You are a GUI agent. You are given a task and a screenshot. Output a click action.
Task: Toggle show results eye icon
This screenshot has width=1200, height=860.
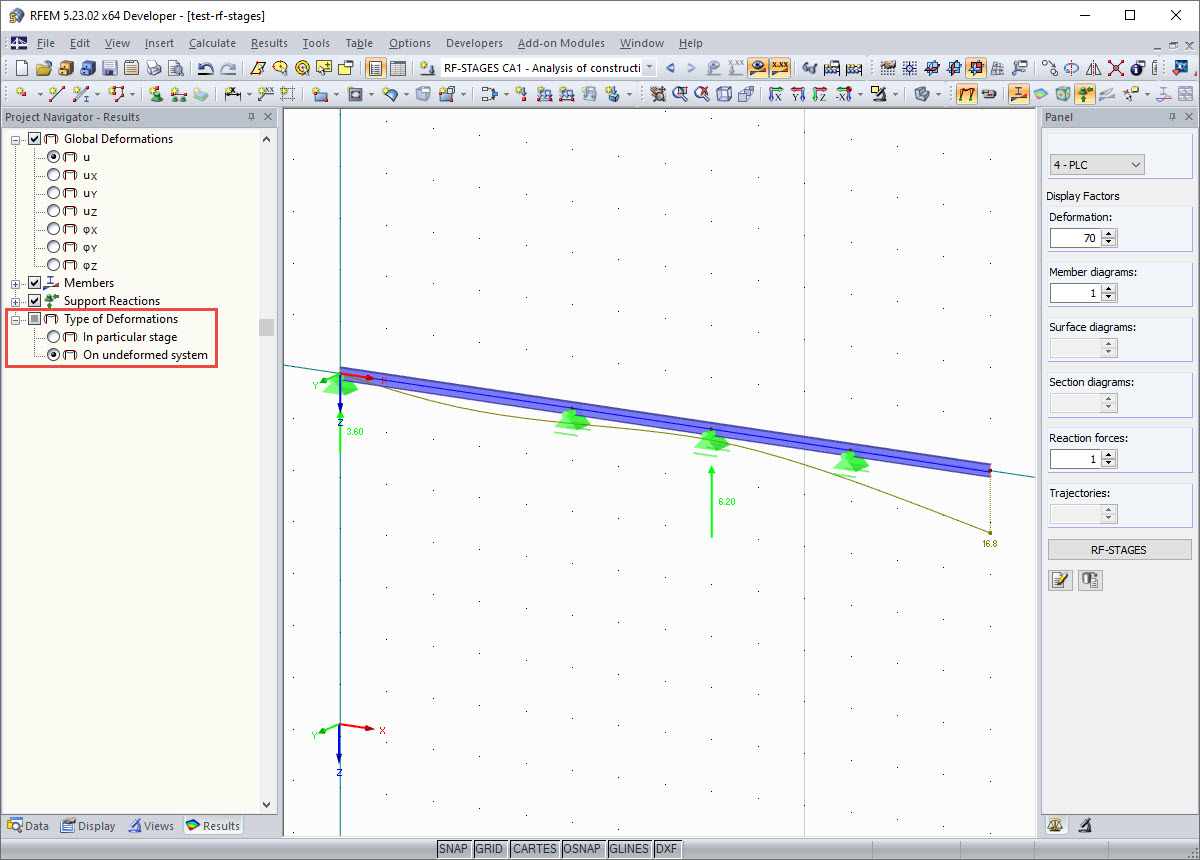click(758, 68)
